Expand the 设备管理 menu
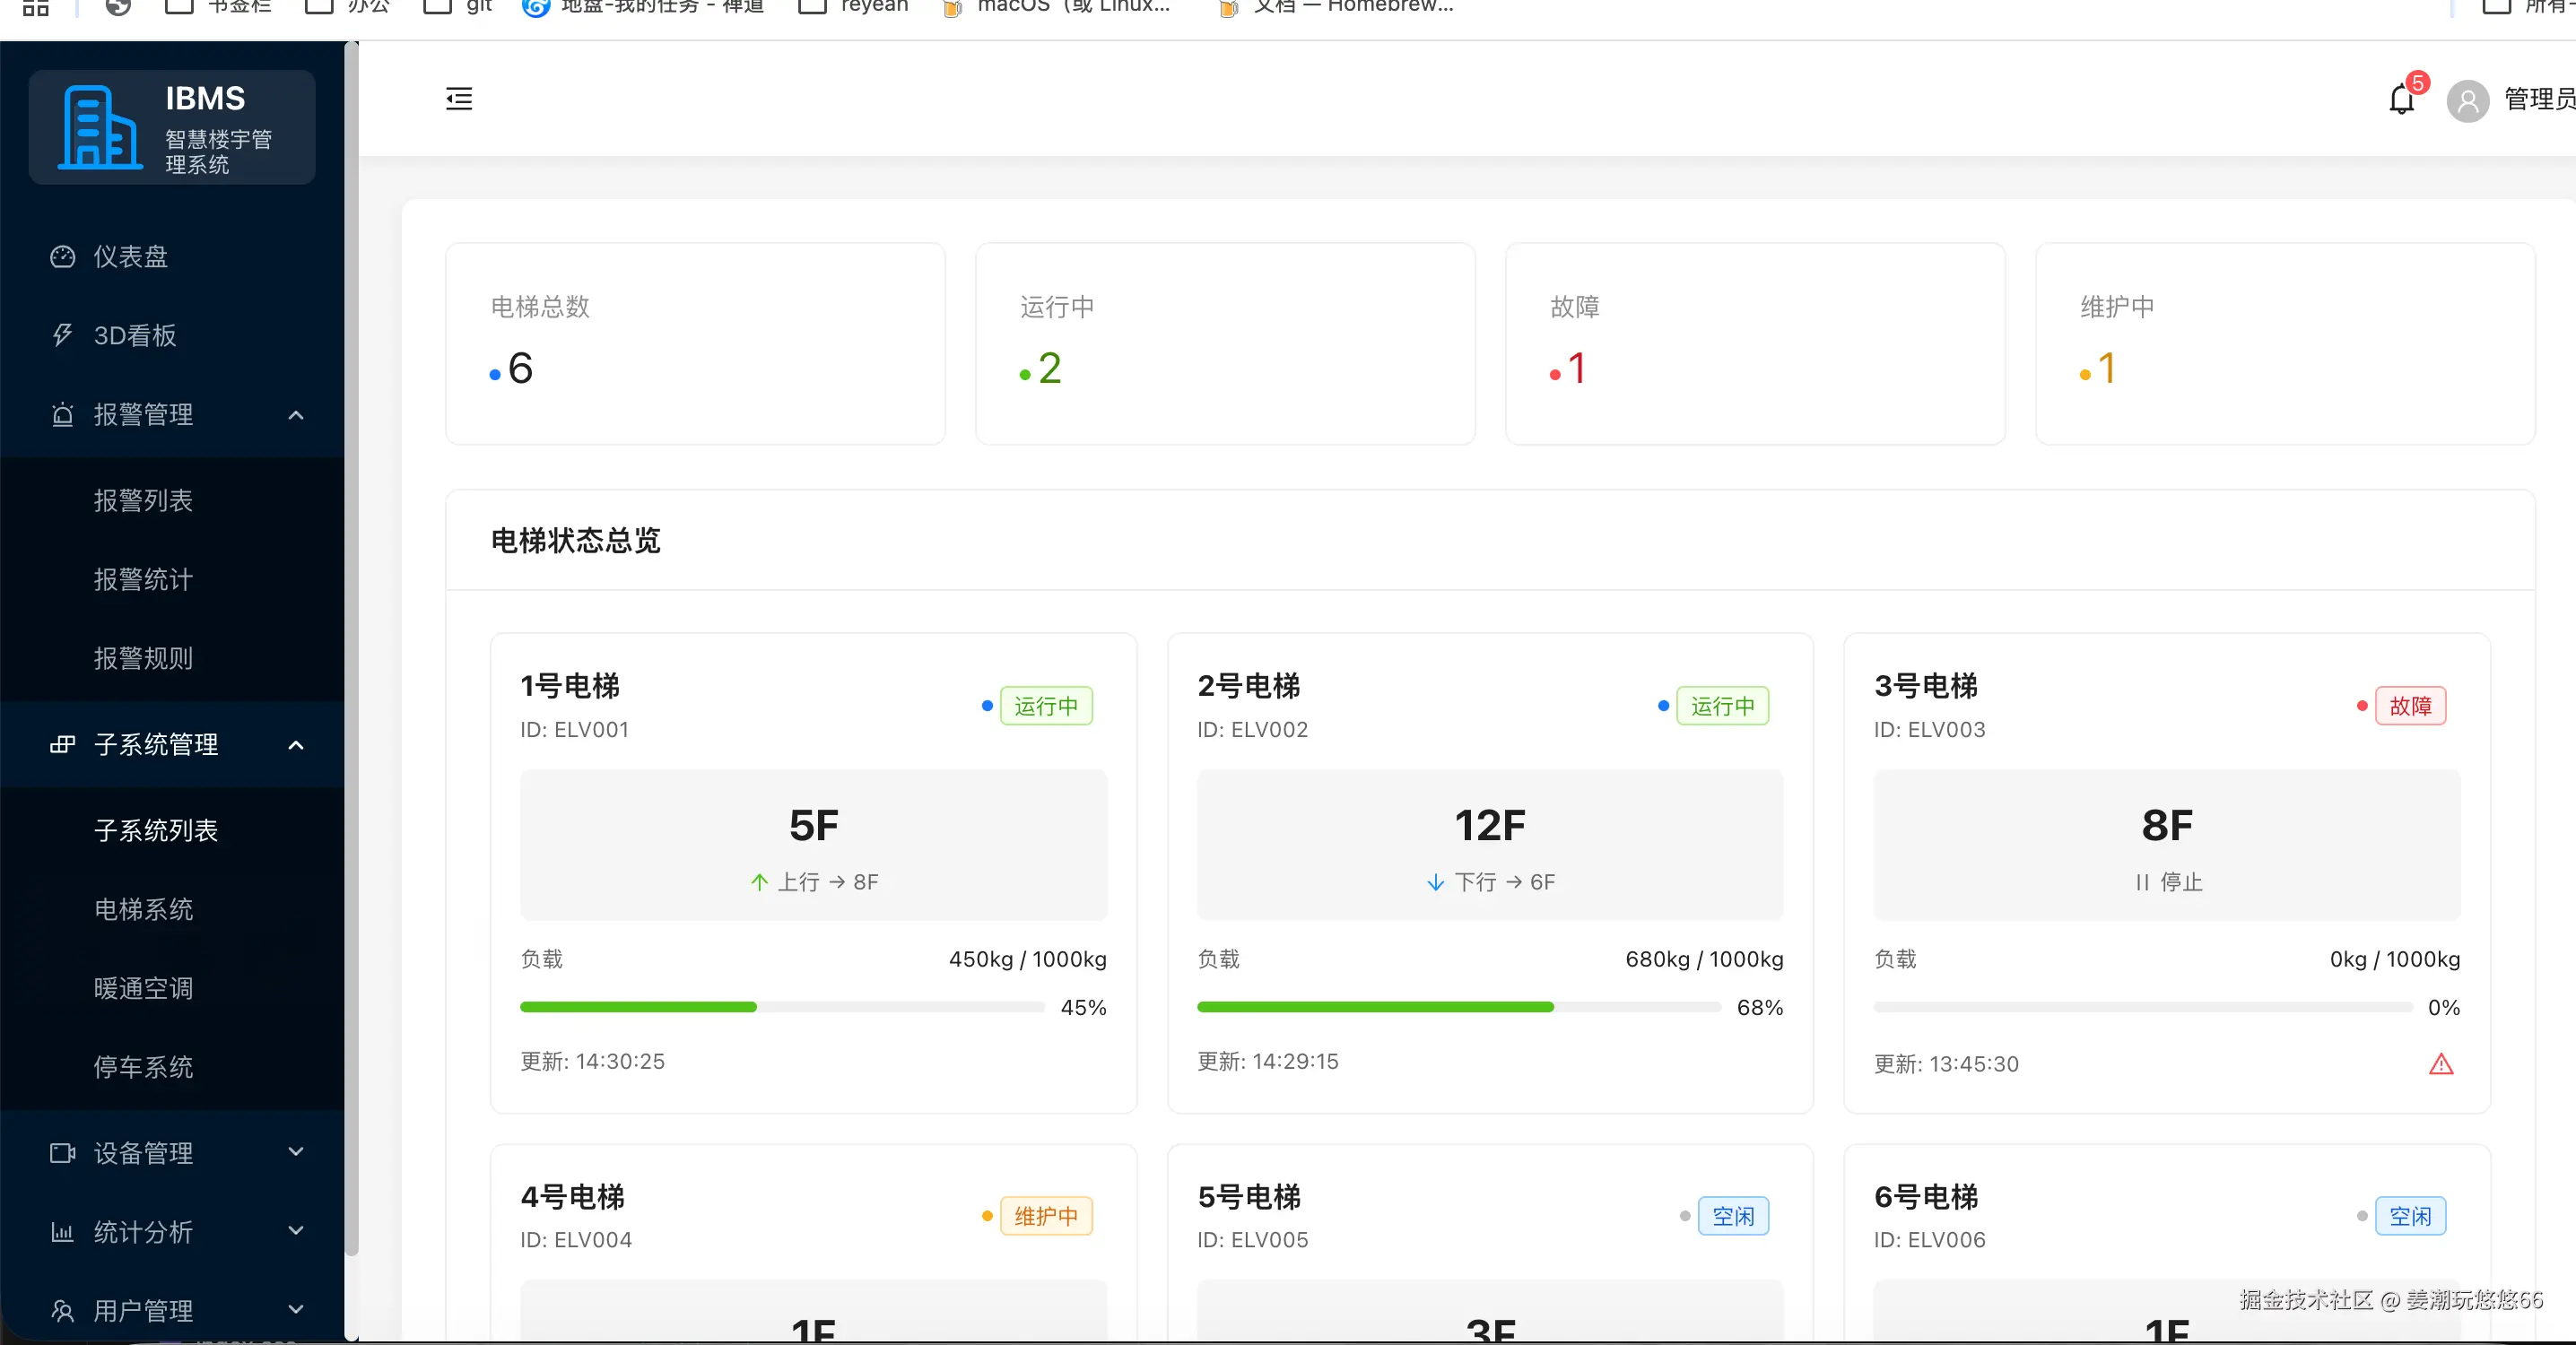Image resolution: width=2576 pixels, height=1345 pixels. tap(296, 1152)
